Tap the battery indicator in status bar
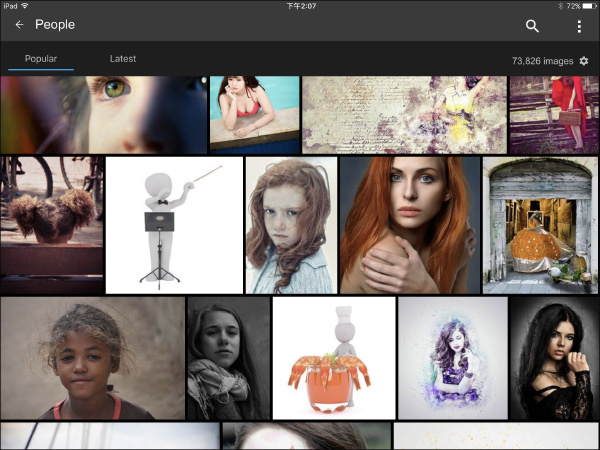The height and width of the screenshot is (450, 600). [587, 5]
